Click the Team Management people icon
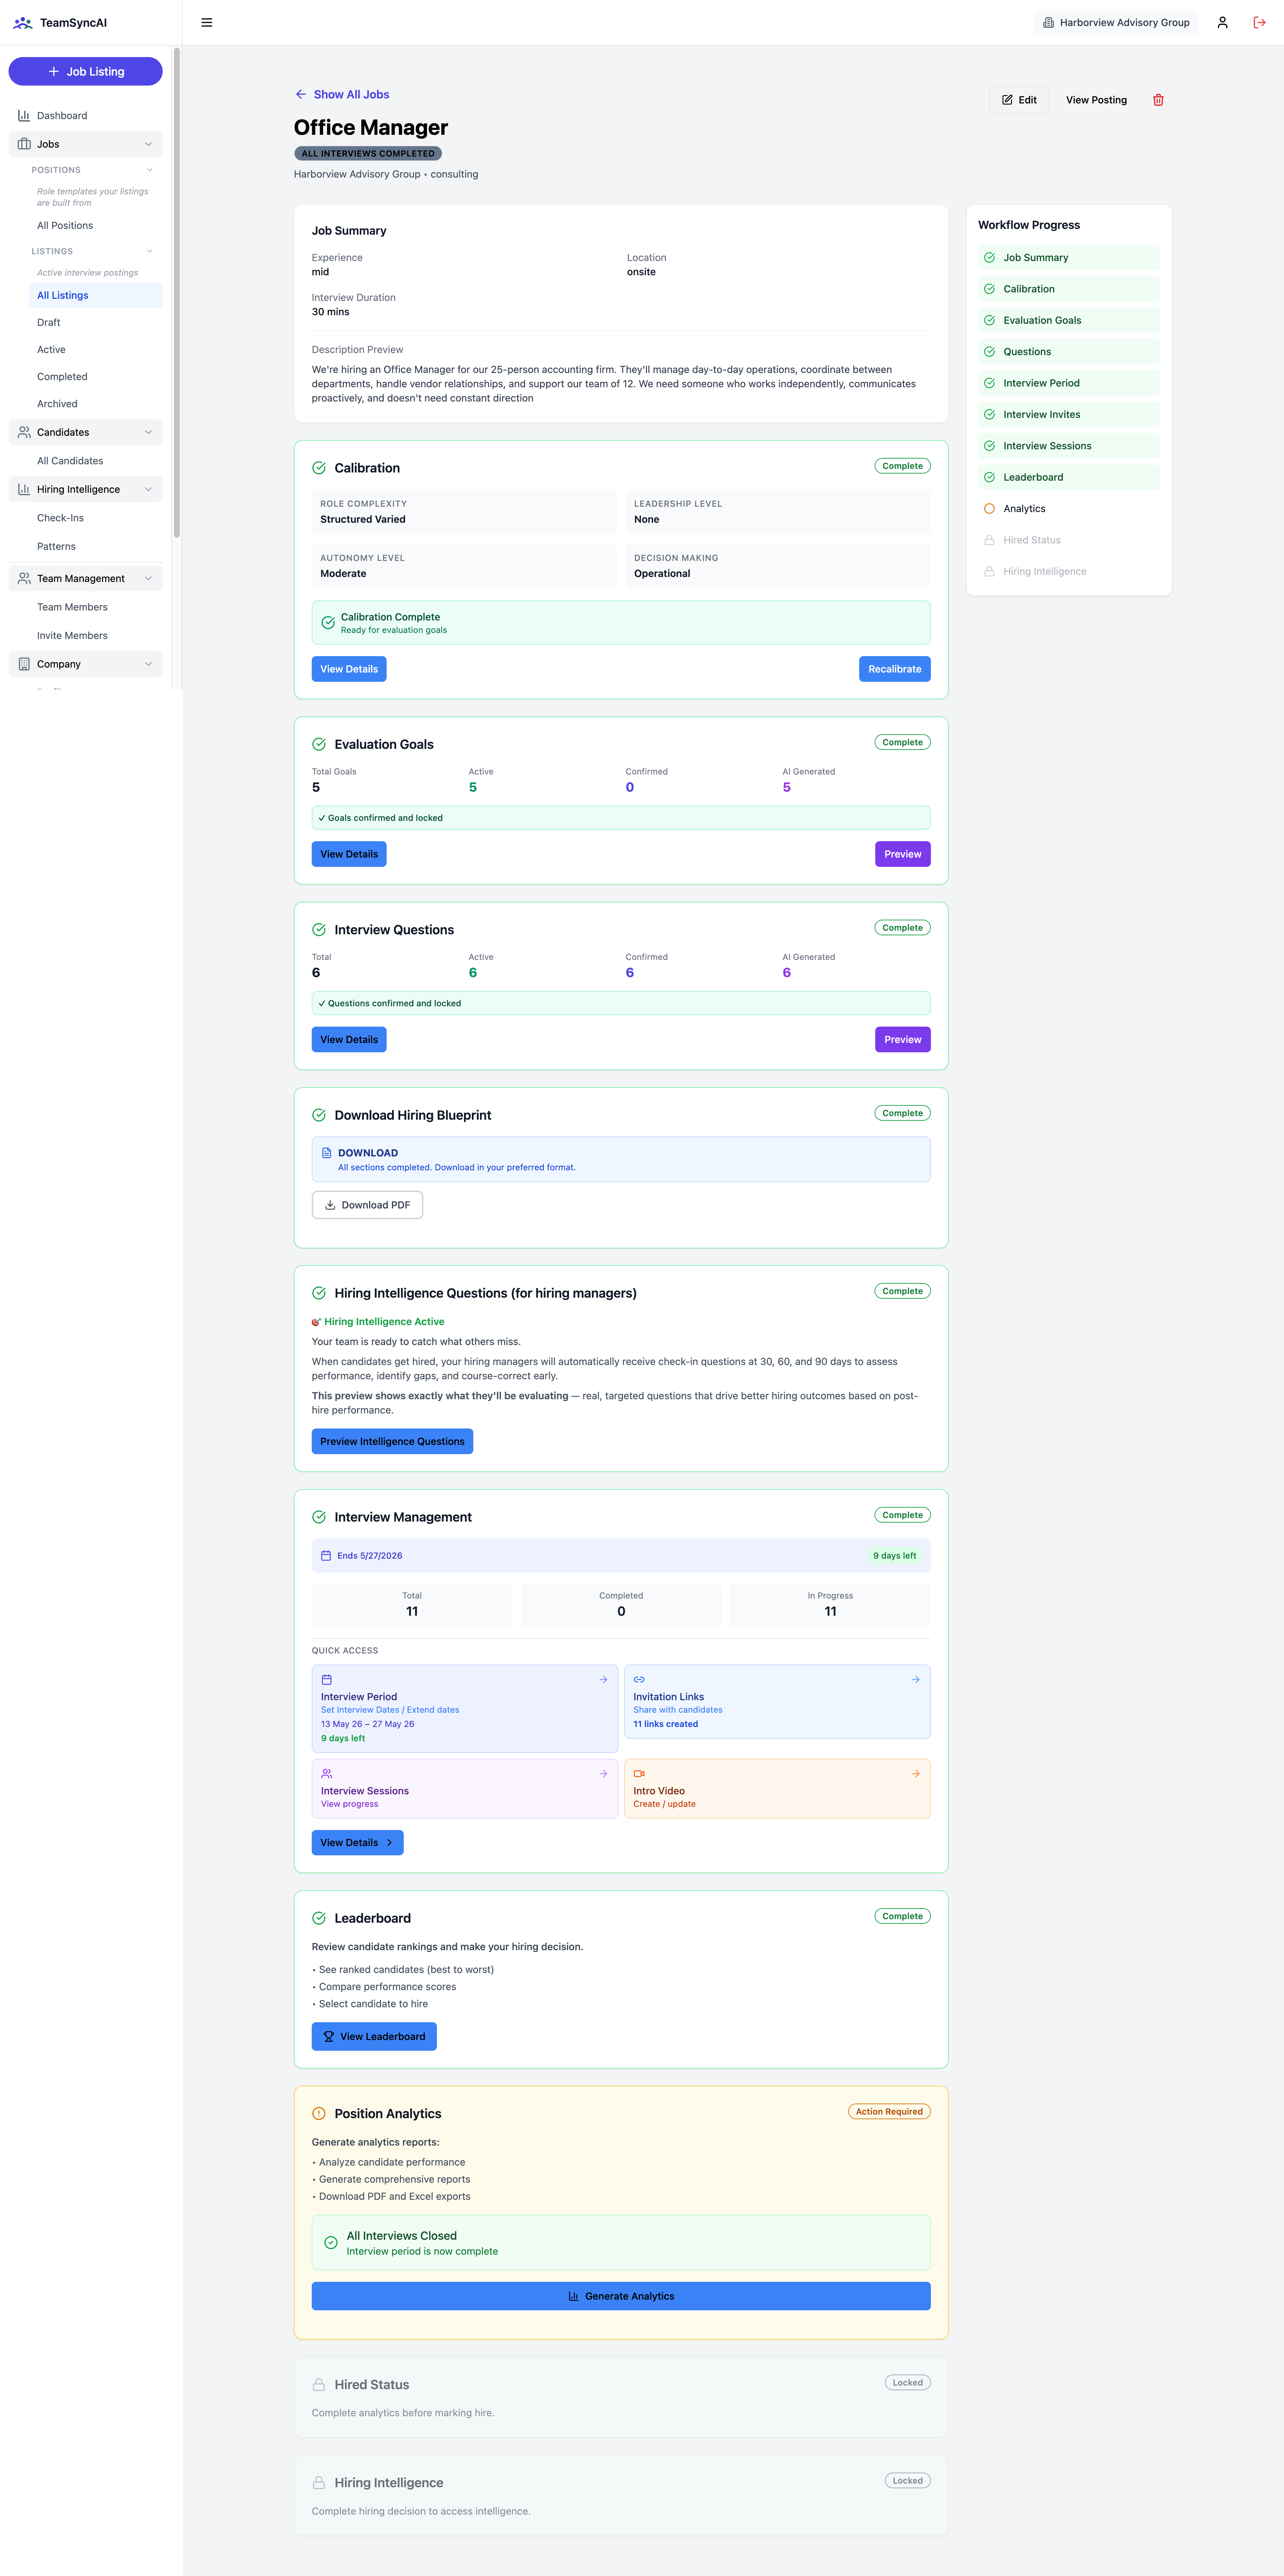The width and height of the screenshot is (1284, 2576). pos(24,578)
